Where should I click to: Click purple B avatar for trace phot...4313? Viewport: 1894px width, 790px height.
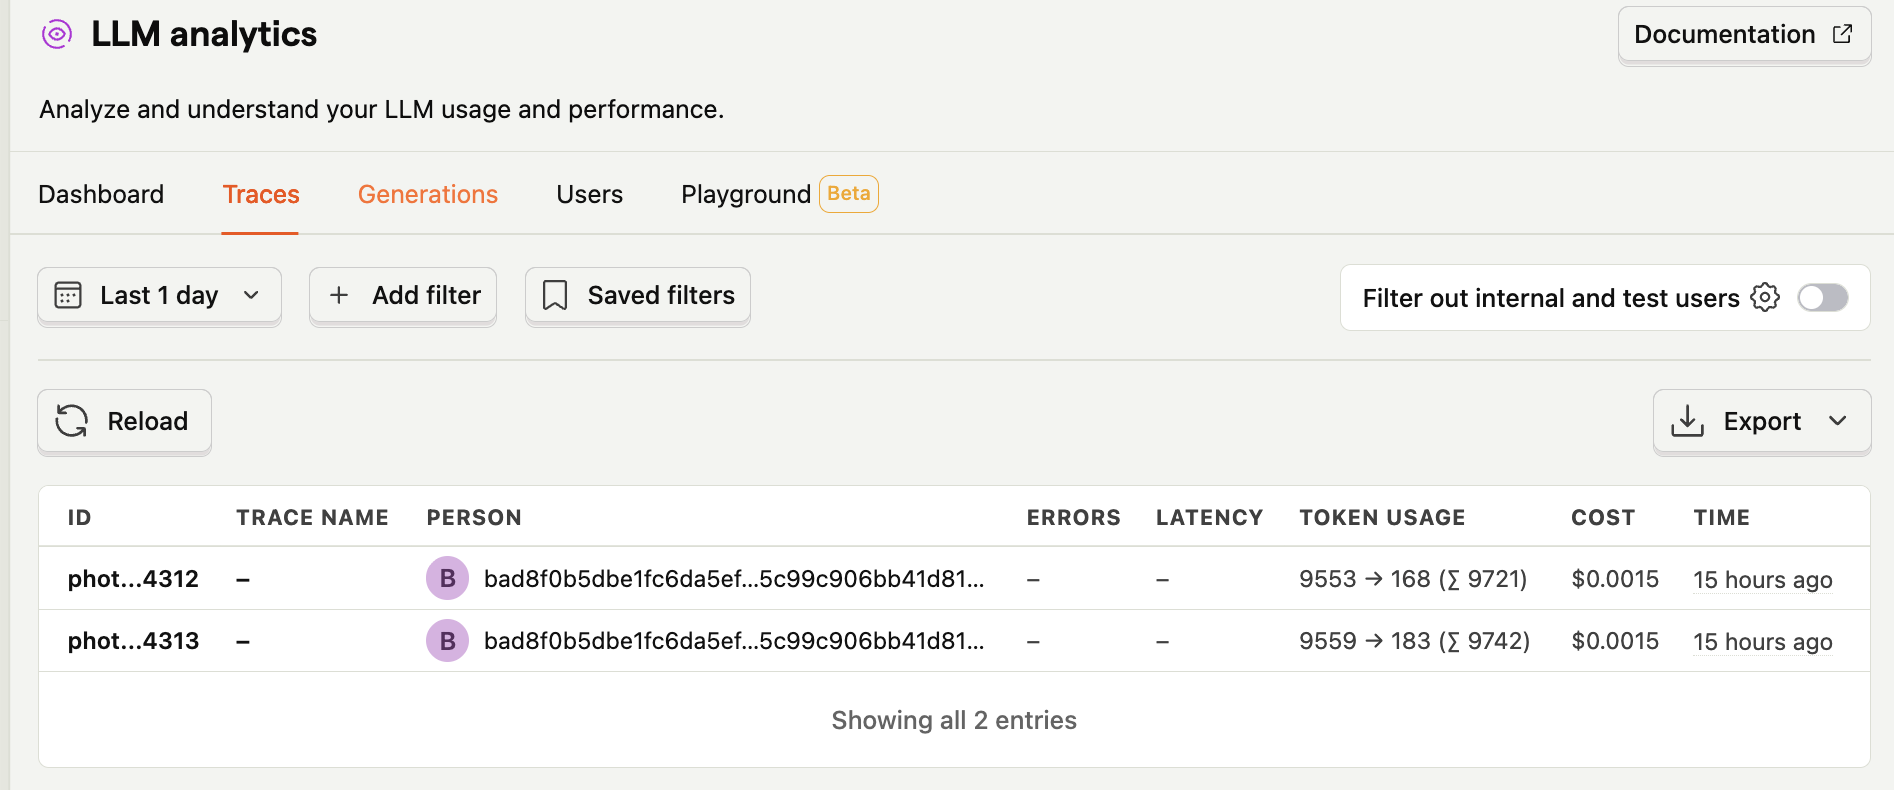[x=447, y=641]
